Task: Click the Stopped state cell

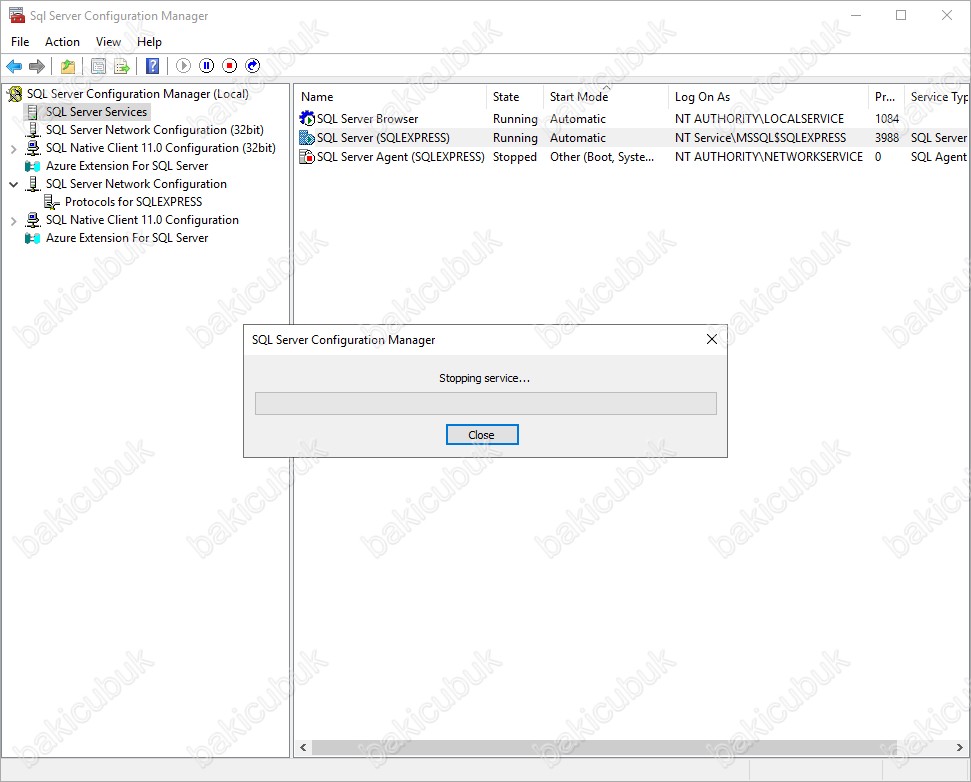Action: coord(515,157)
